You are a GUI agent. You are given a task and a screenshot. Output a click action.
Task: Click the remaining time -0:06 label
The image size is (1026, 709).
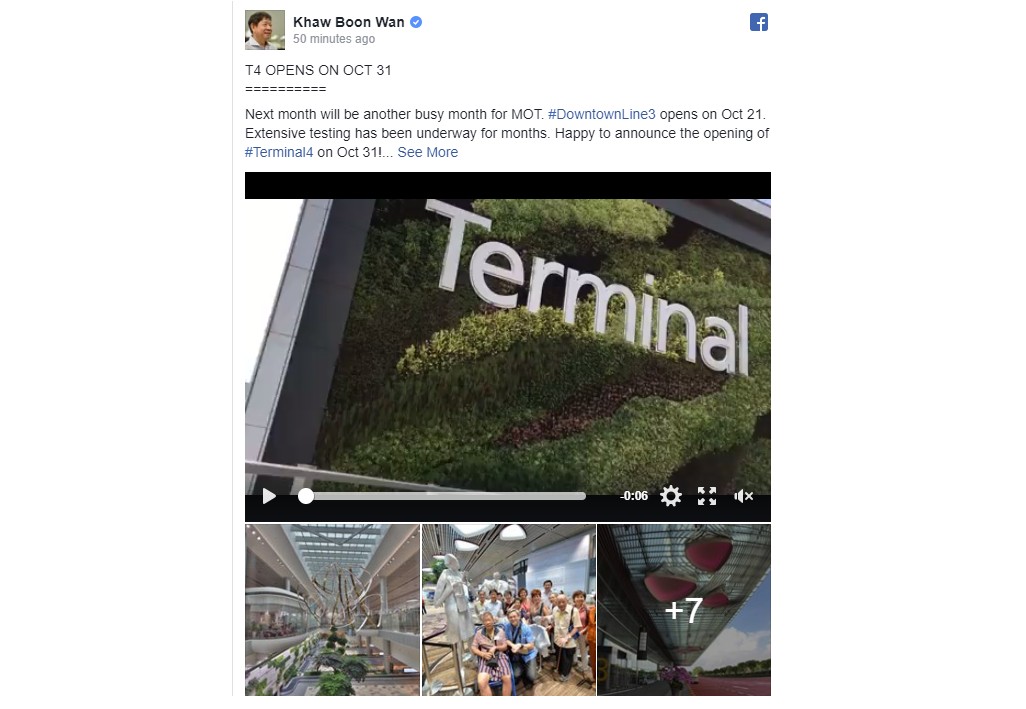[x=633, y=496]
